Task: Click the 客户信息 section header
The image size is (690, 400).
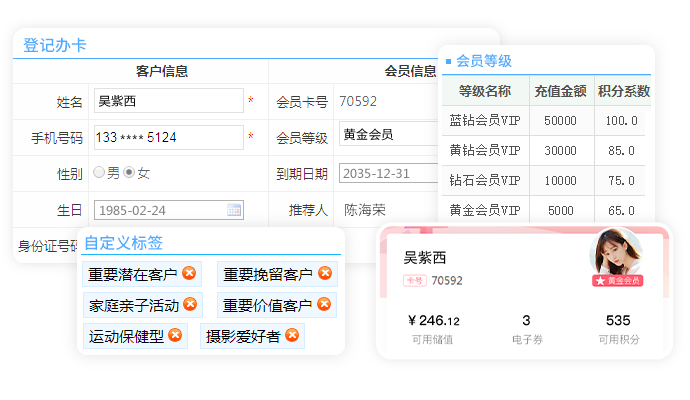Action: click(161, 71)
